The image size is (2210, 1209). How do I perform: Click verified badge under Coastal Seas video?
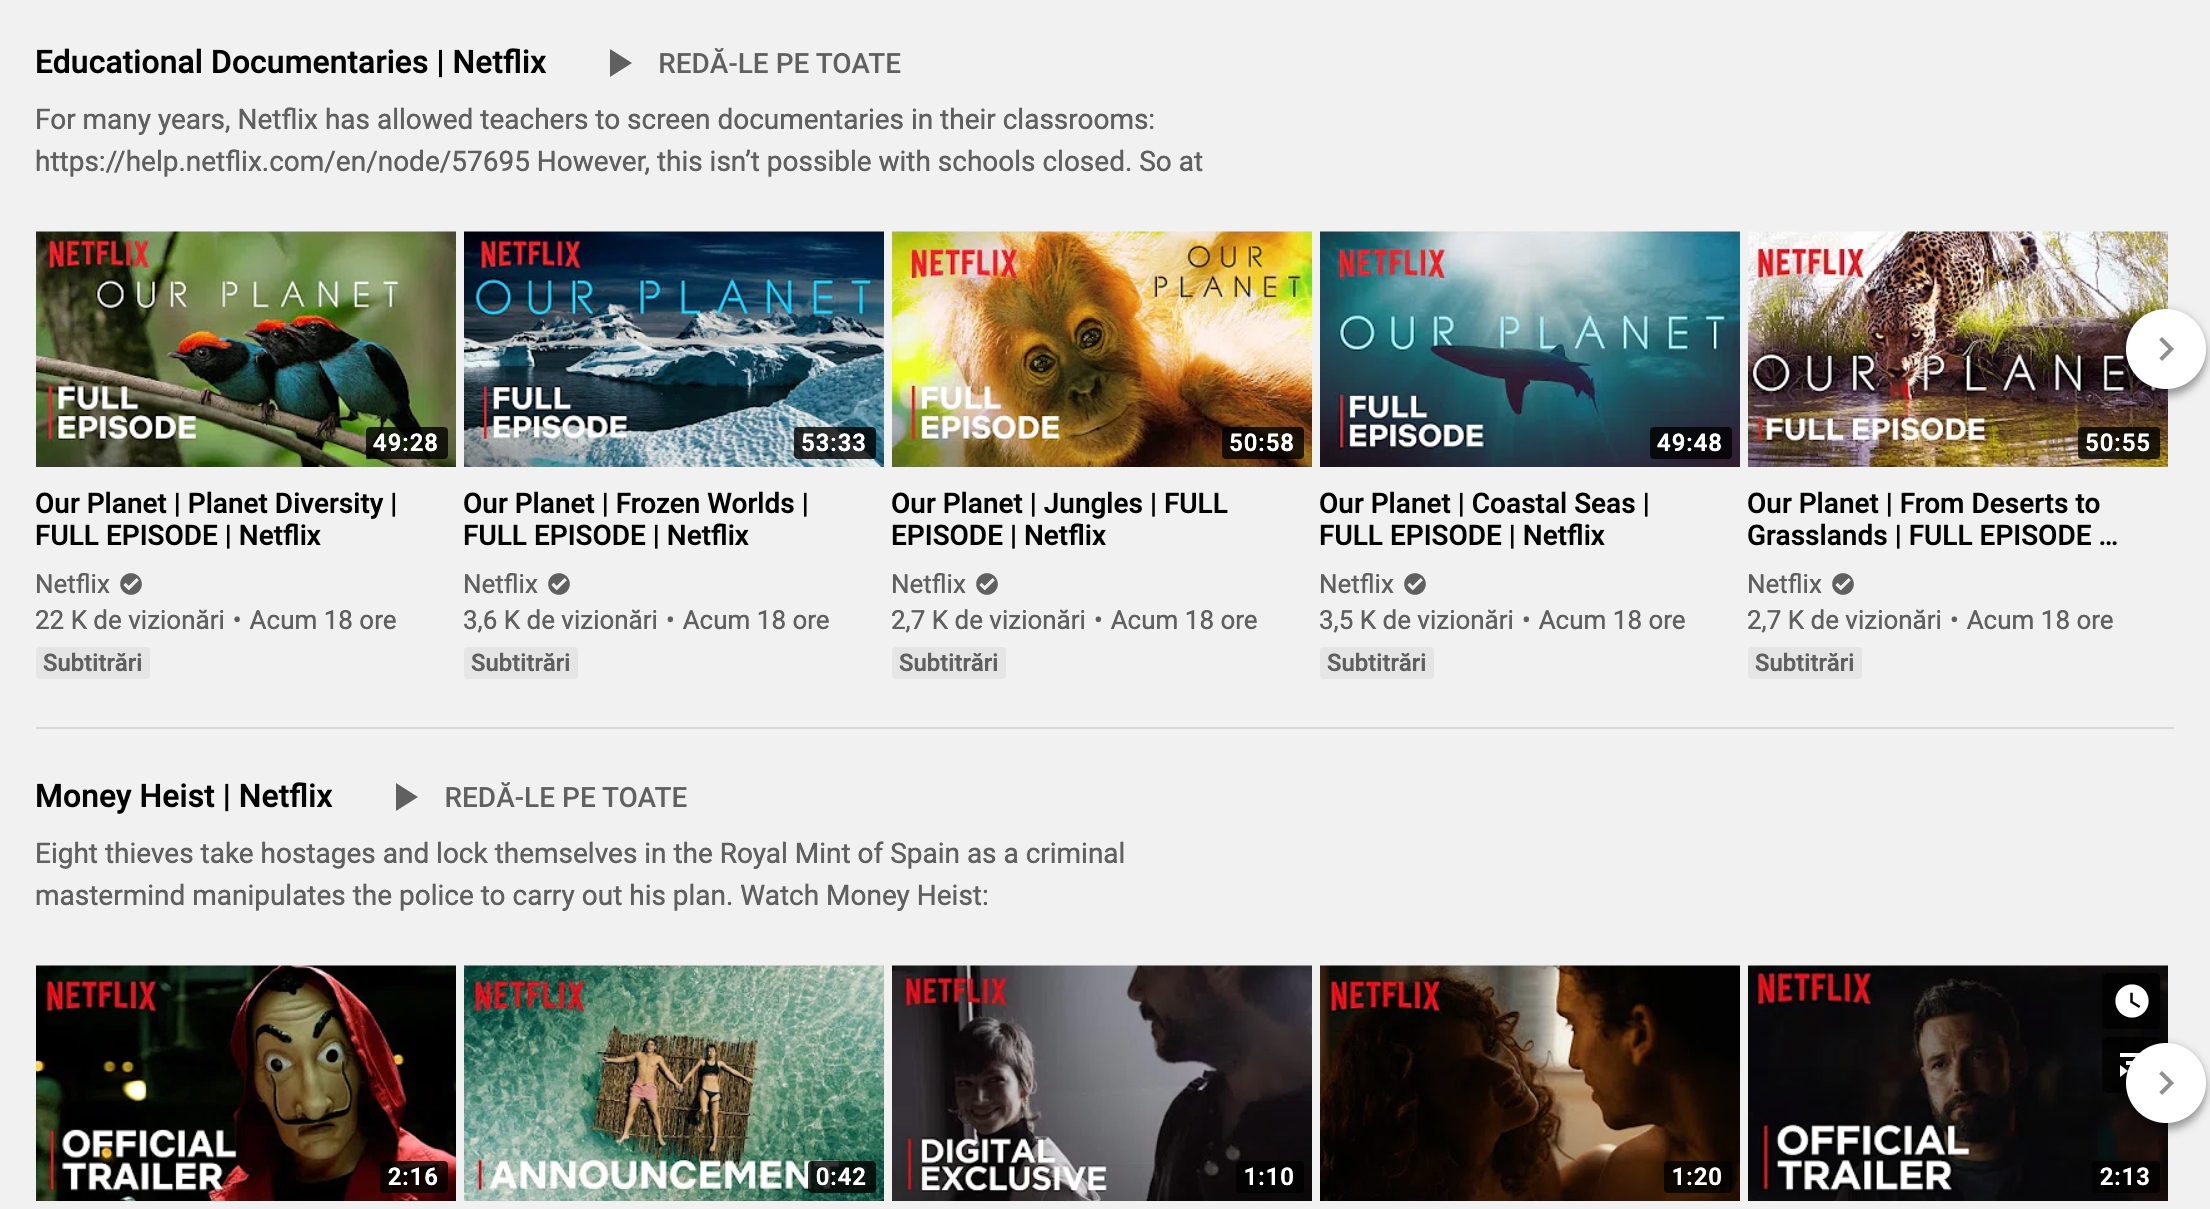point(1415,584)
